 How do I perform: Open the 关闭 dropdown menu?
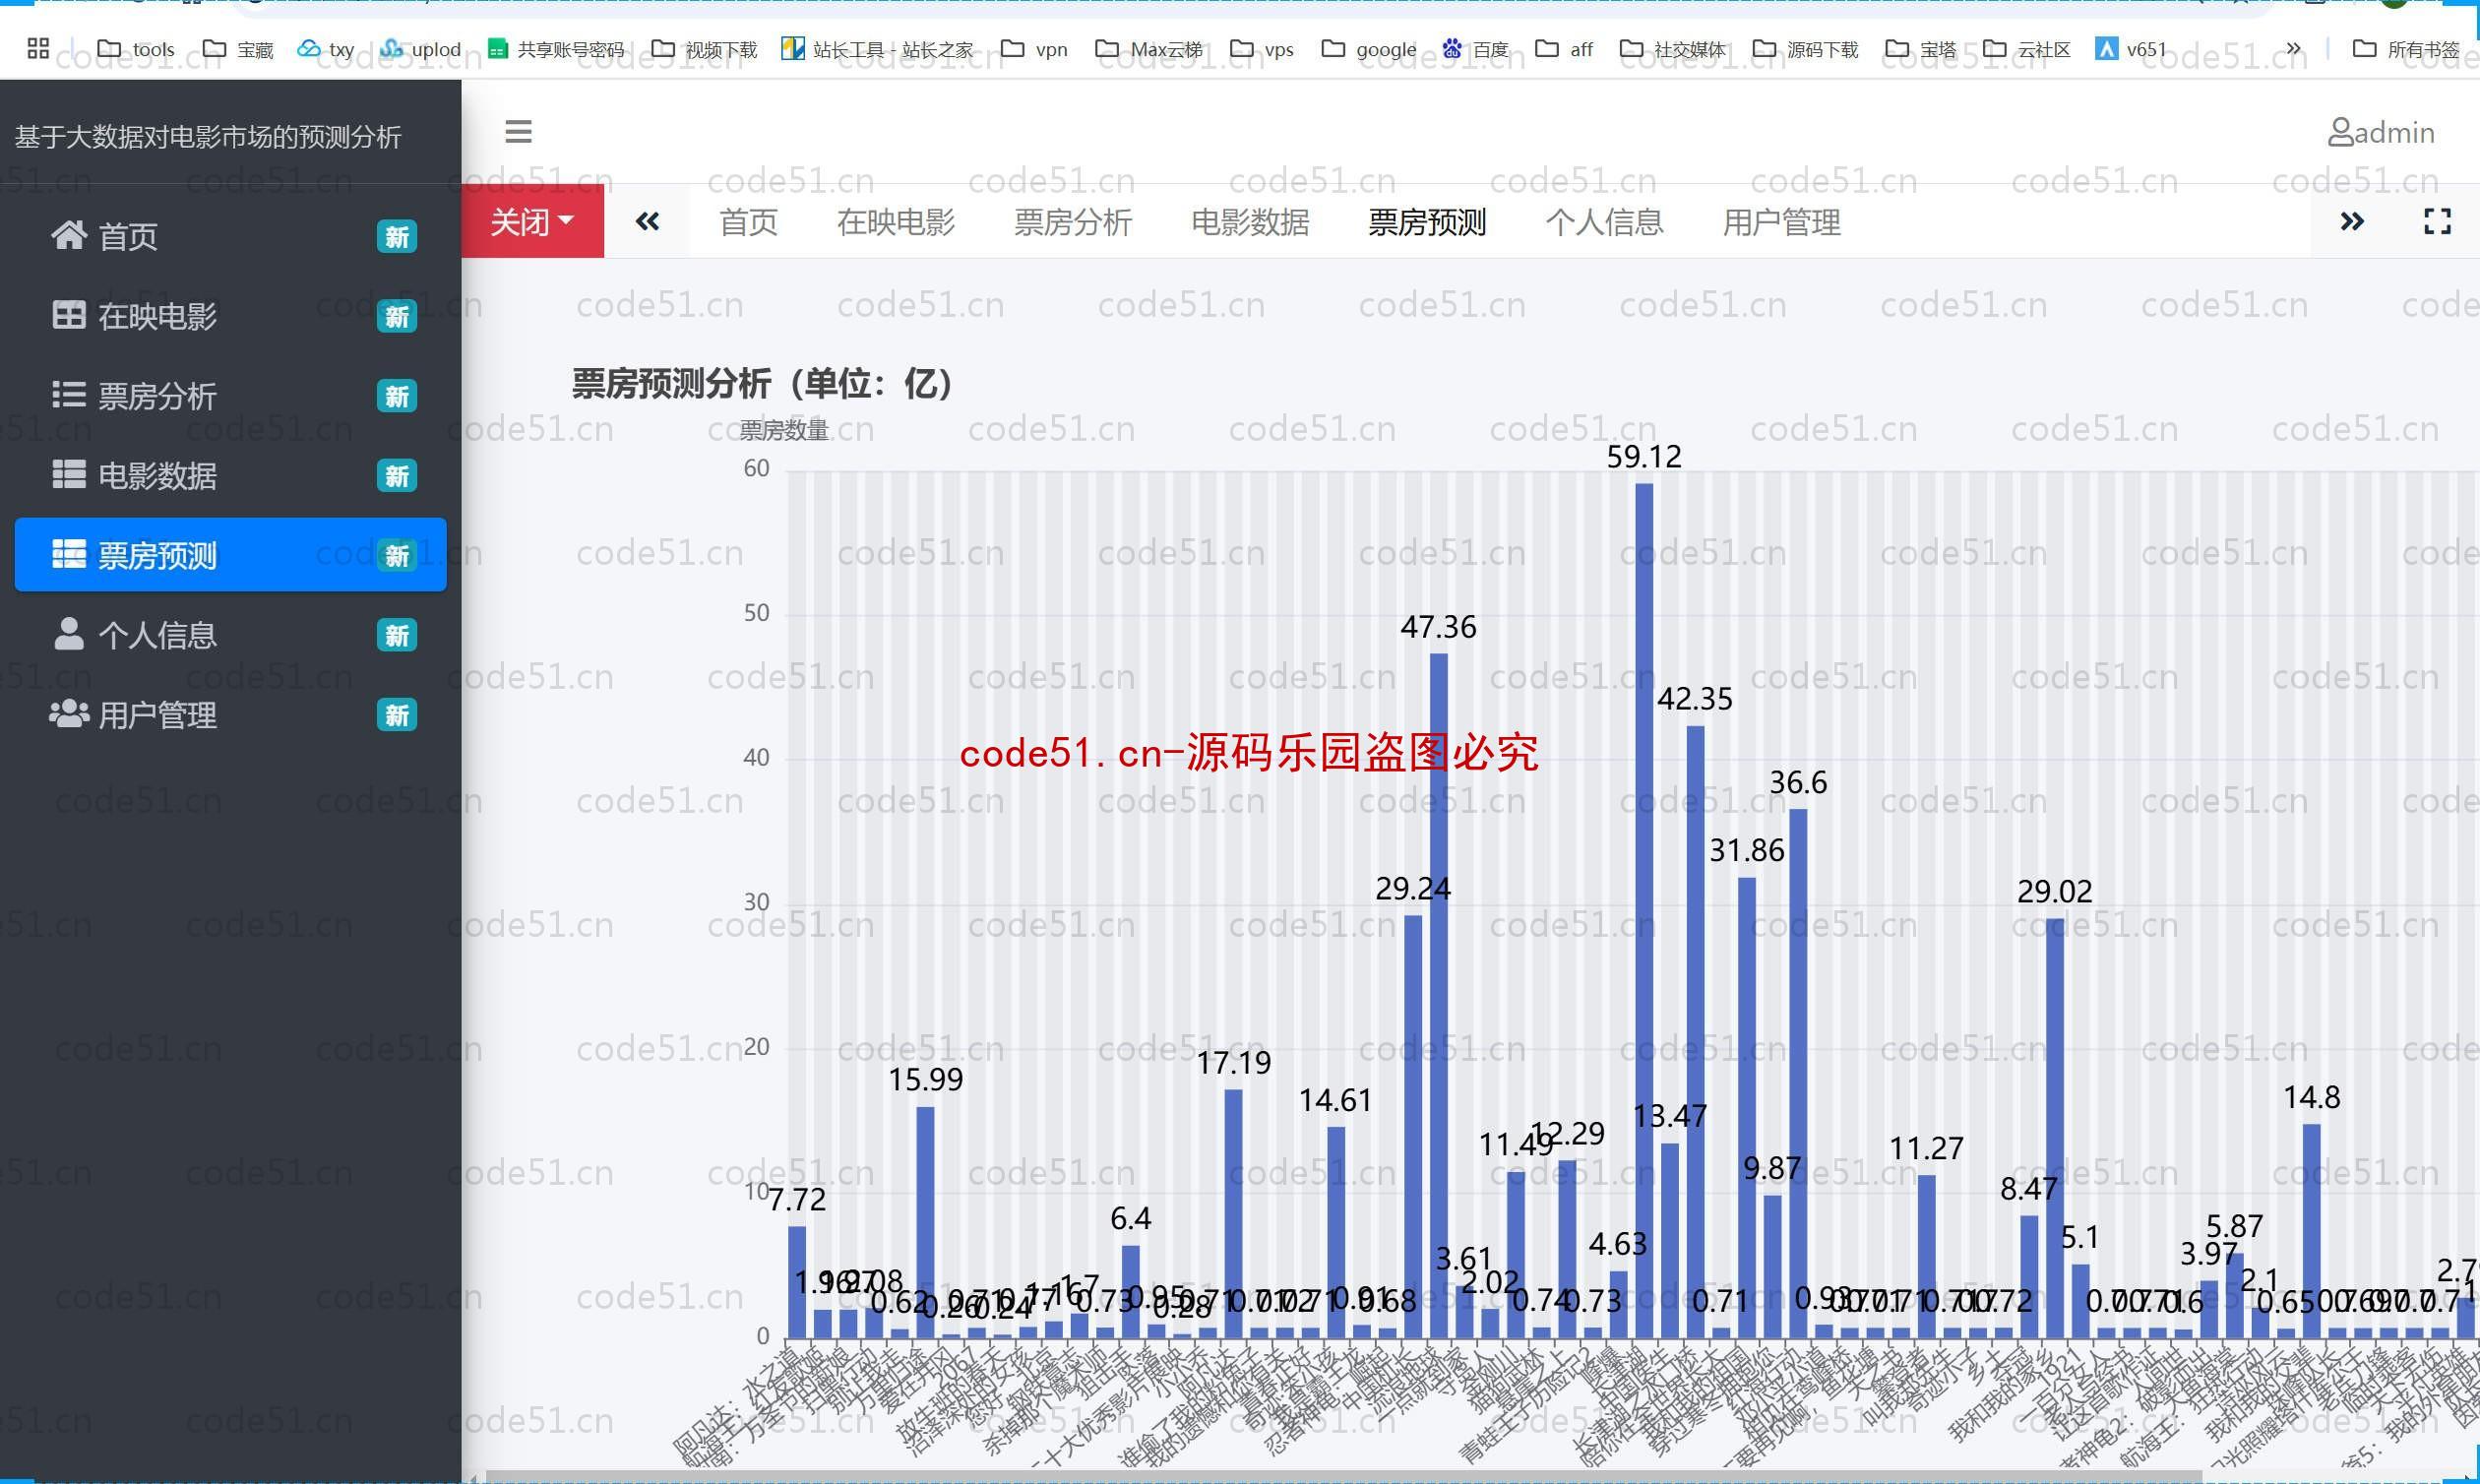[x=531, y=219]
